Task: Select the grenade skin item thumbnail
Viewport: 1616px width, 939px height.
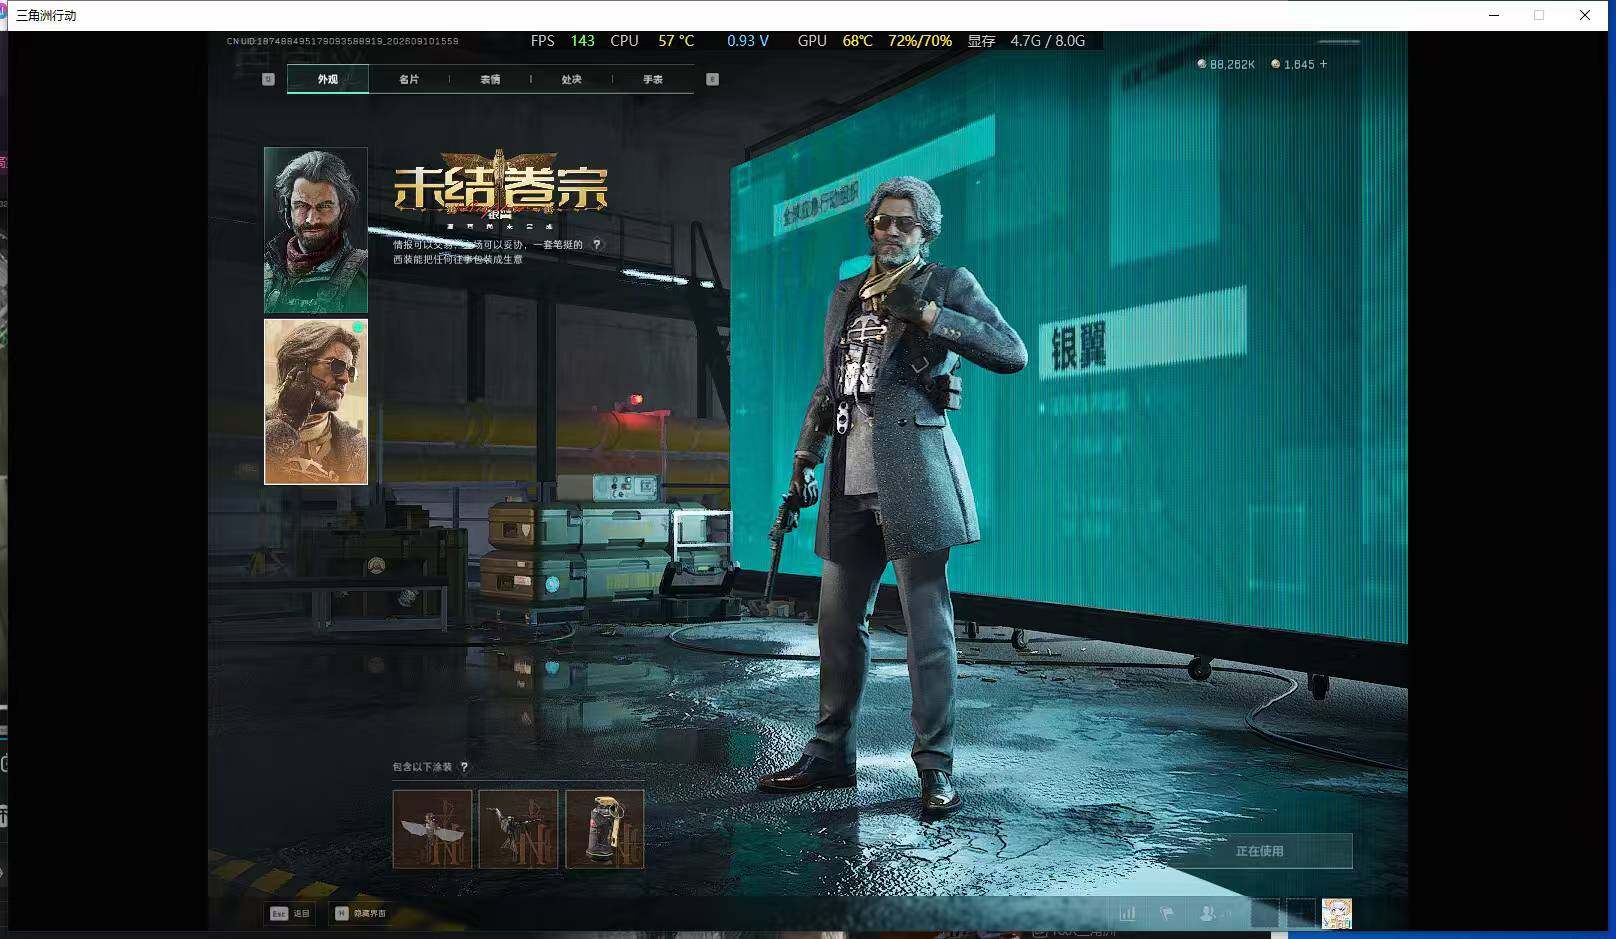Action: pos(605,829)
